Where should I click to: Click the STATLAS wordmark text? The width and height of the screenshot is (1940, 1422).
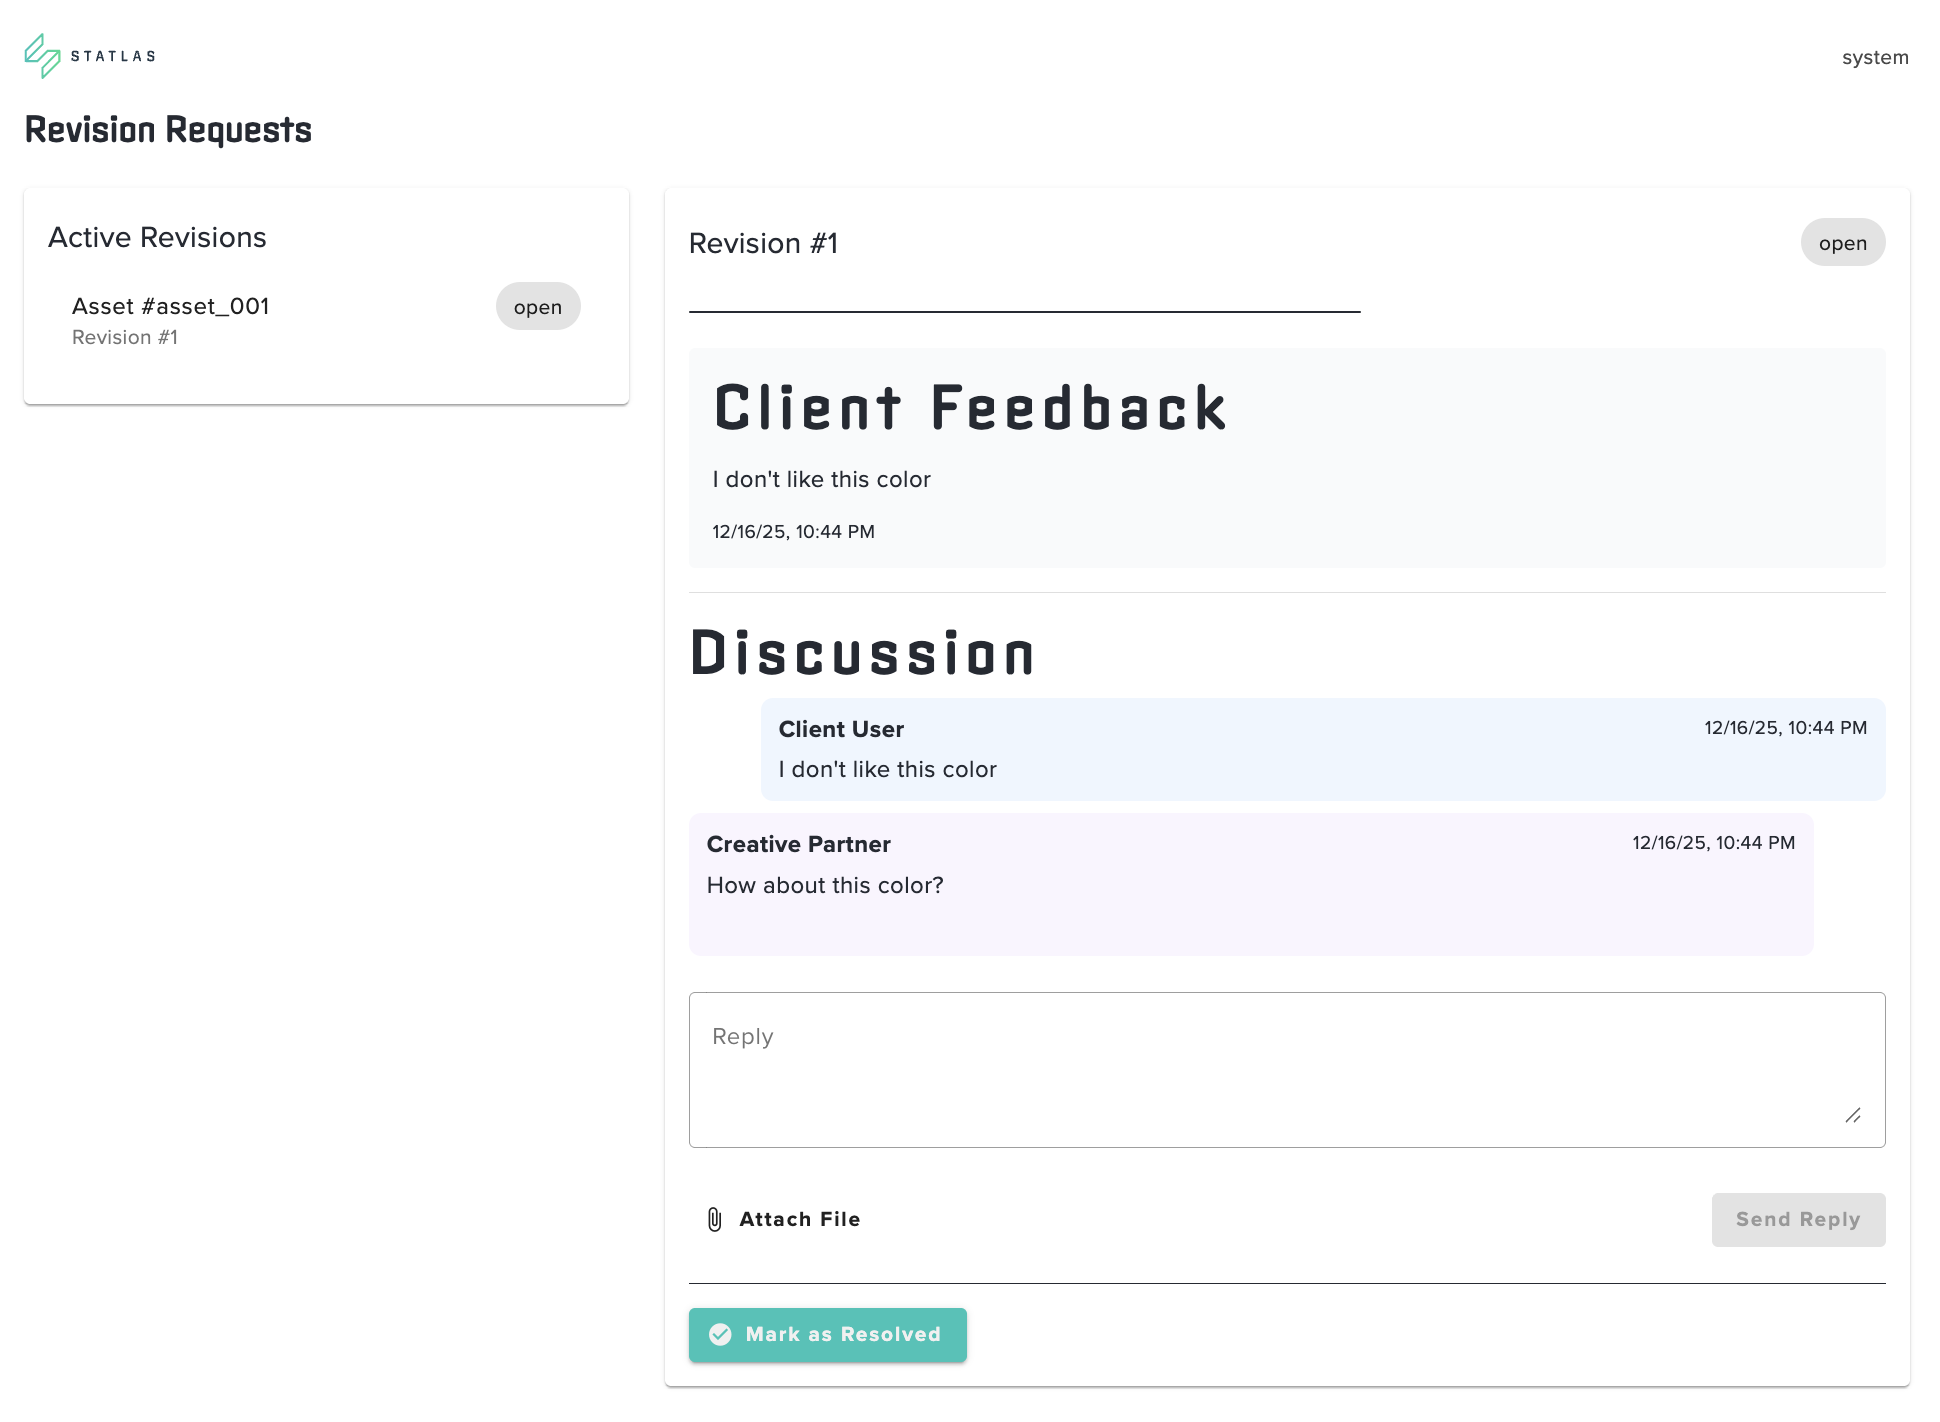click(x=113, y=56)
